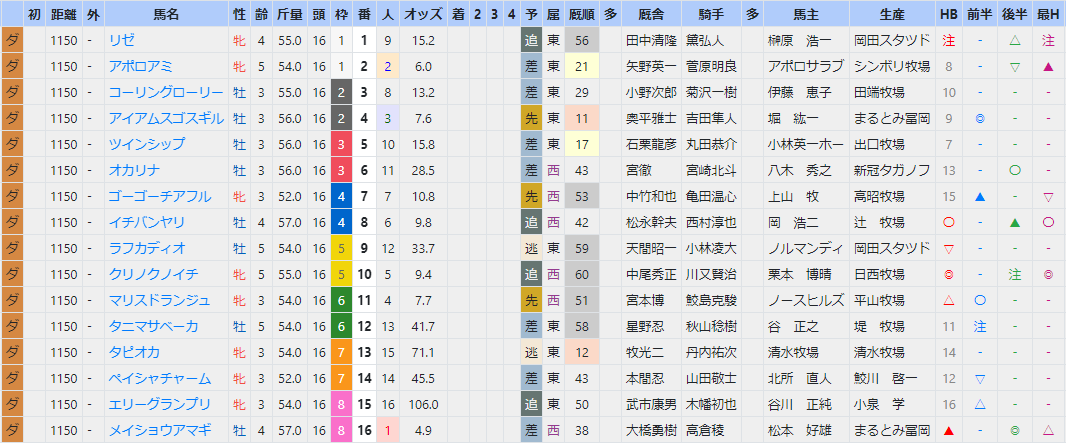Screen dimensions: 1066x443
Task: Click red ◎ in クリノクノイチ's HB column
Action: [948, 274]
